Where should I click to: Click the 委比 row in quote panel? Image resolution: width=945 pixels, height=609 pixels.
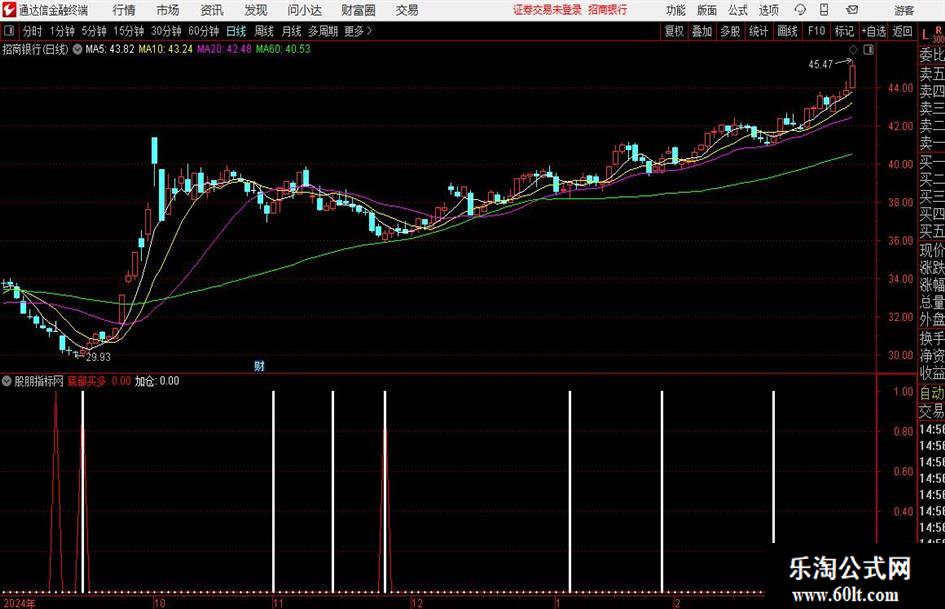point(932,55)
